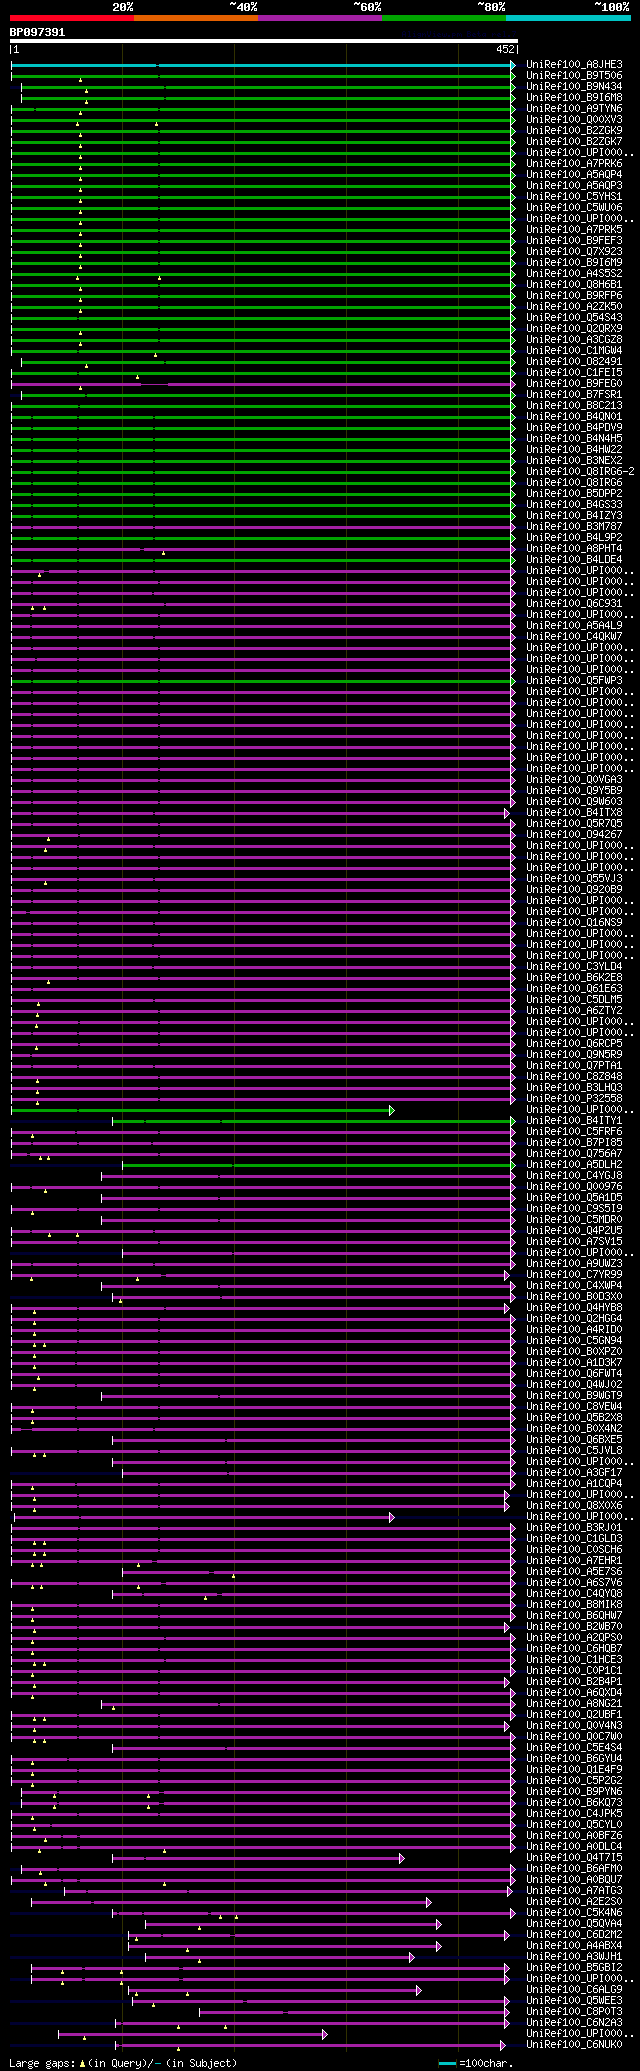Viewport: 640px width, 2071px height.
Task: Select the UniRef100_B8MIK8 label
Action: point(574,1605)
